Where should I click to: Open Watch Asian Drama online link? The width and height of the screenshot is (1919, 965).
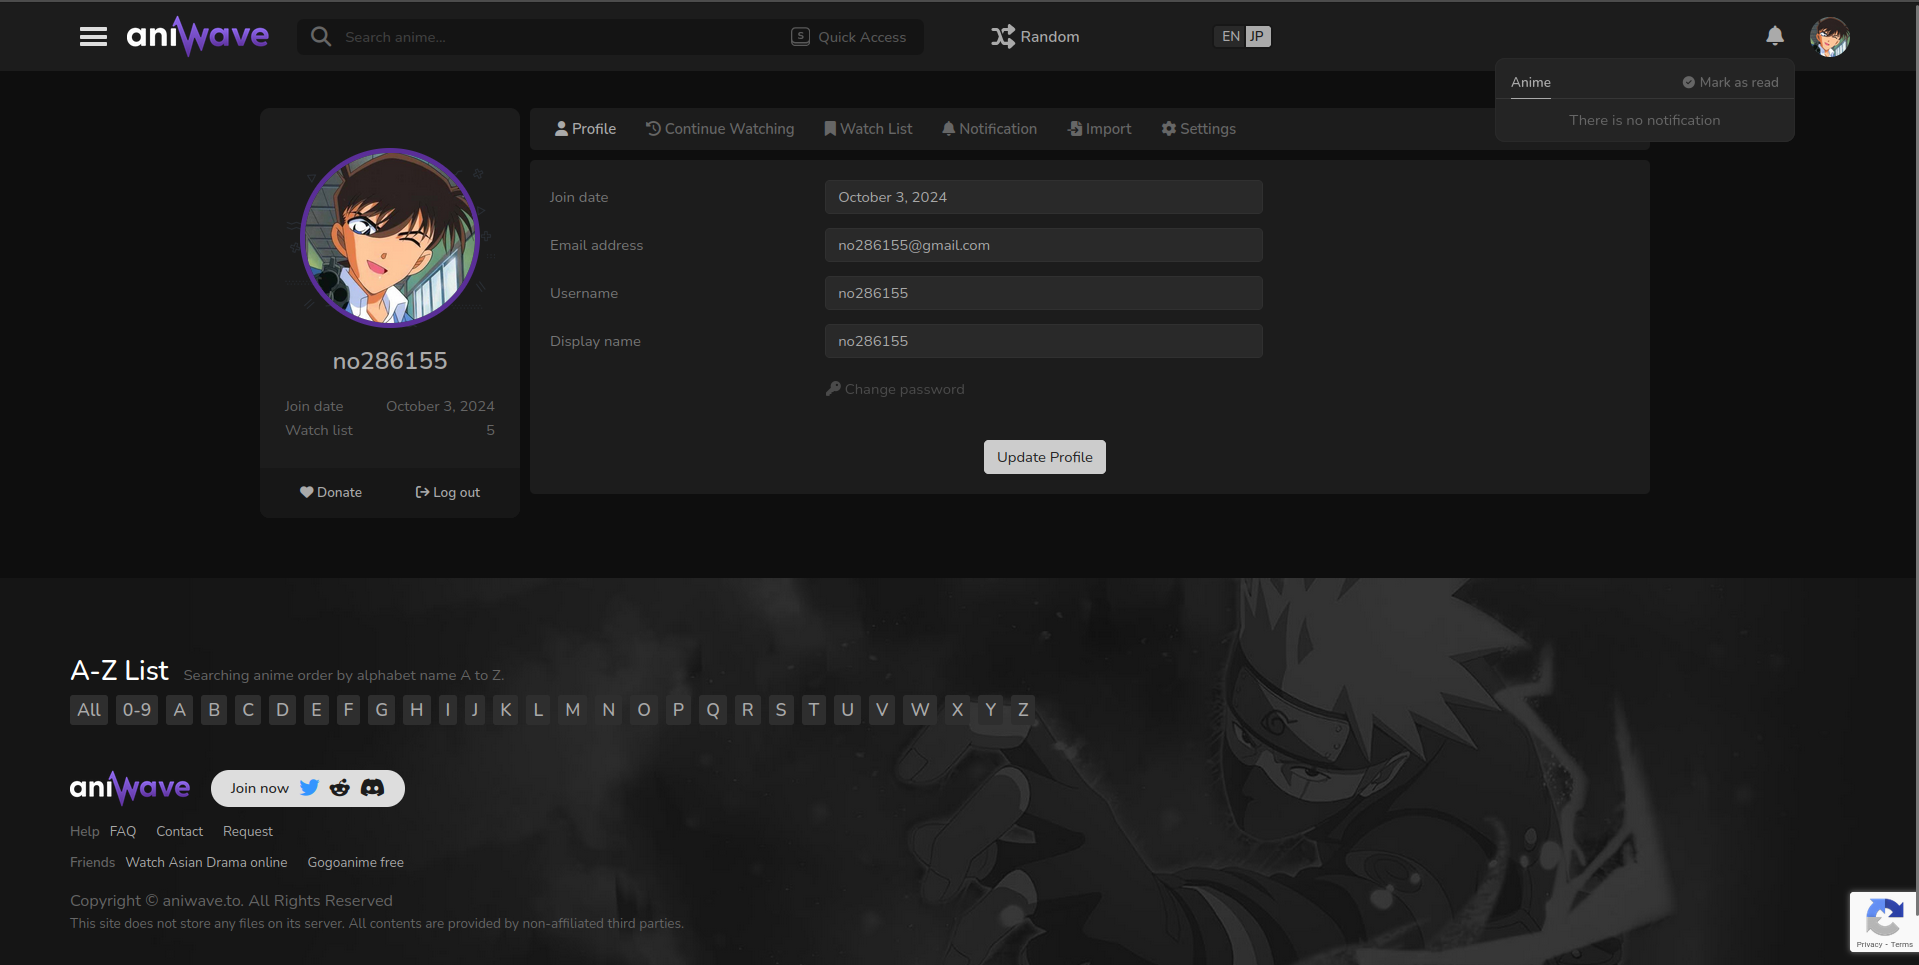coord(206,863)
